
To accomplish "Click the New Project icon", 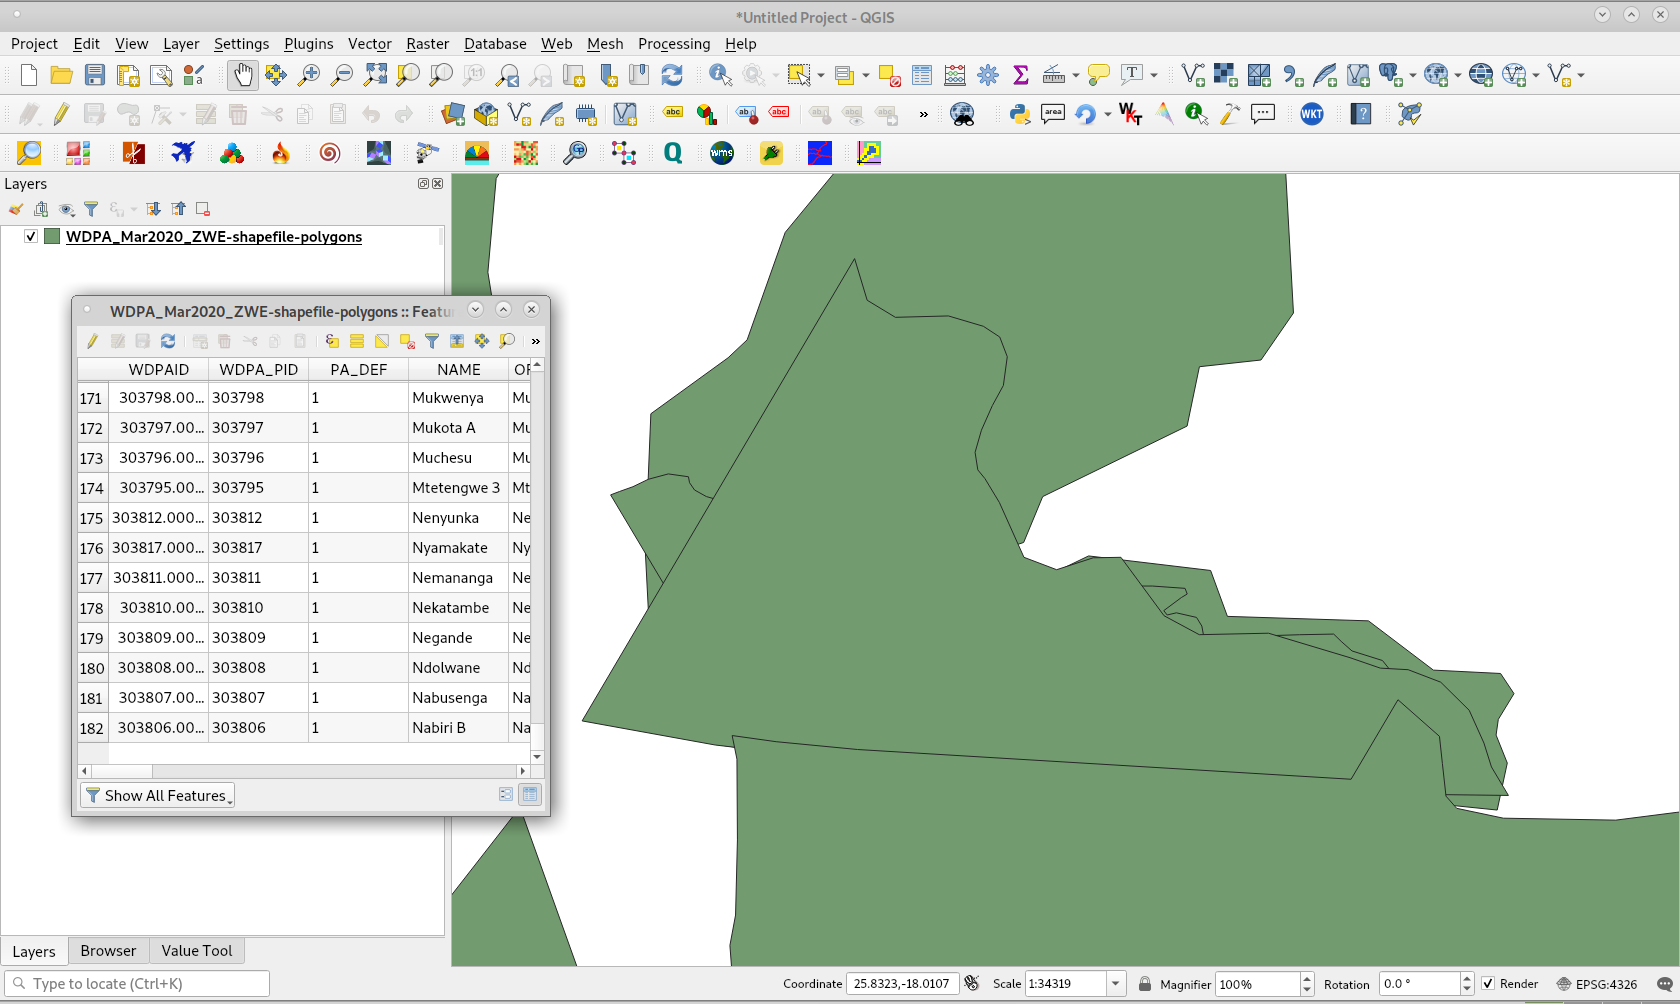I will coord(29,75).
